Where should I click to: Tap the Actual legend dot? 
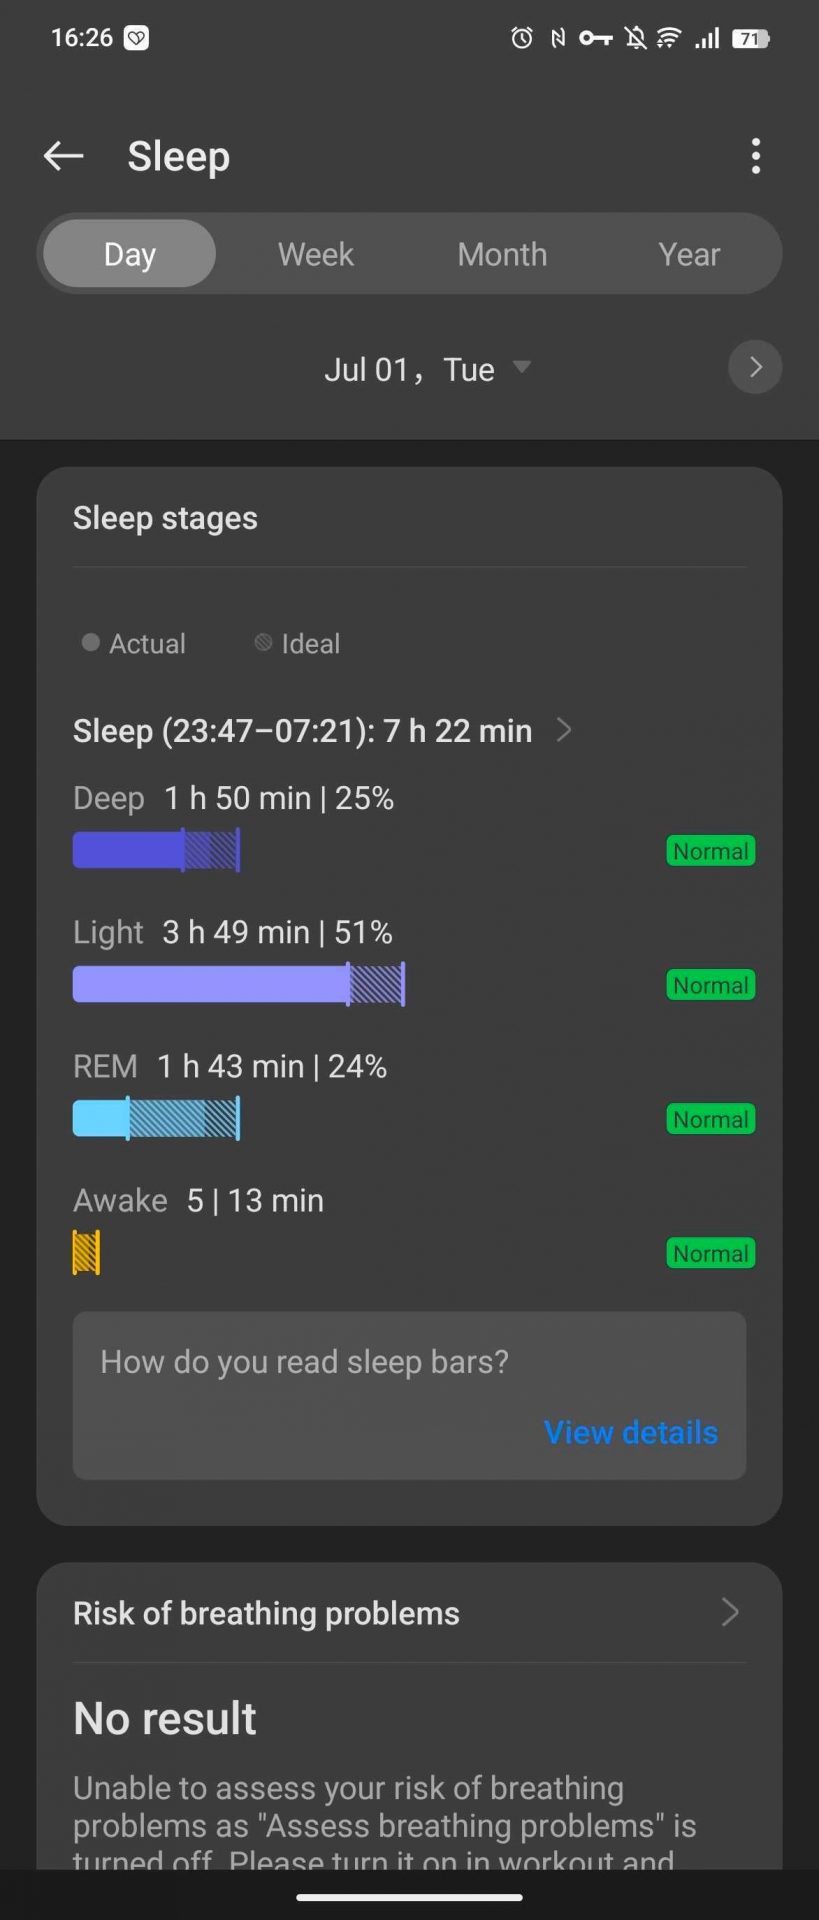coord(91,642)
